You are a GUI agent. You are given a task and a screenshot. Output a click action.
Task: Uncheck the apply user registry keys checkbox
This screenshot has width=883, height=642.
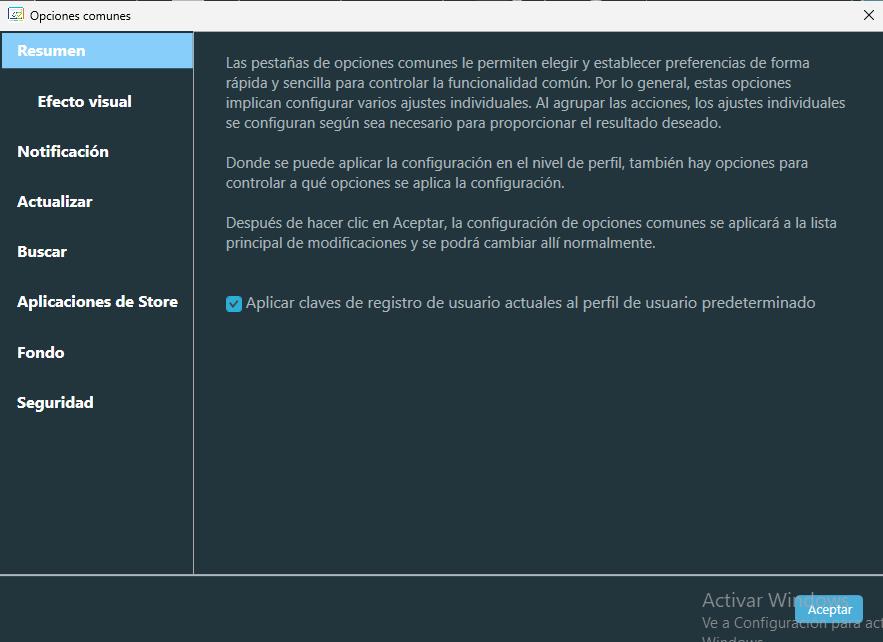coord(234,304)
